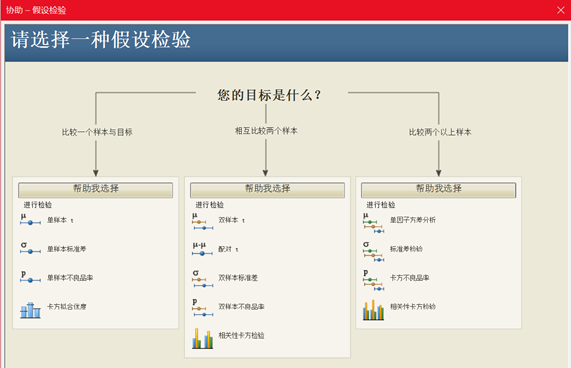Screen dimensions: 571x368
Task: Click the 协助 – 假设检验 window title
Action: pyautogui.click(x=36, y=10)
